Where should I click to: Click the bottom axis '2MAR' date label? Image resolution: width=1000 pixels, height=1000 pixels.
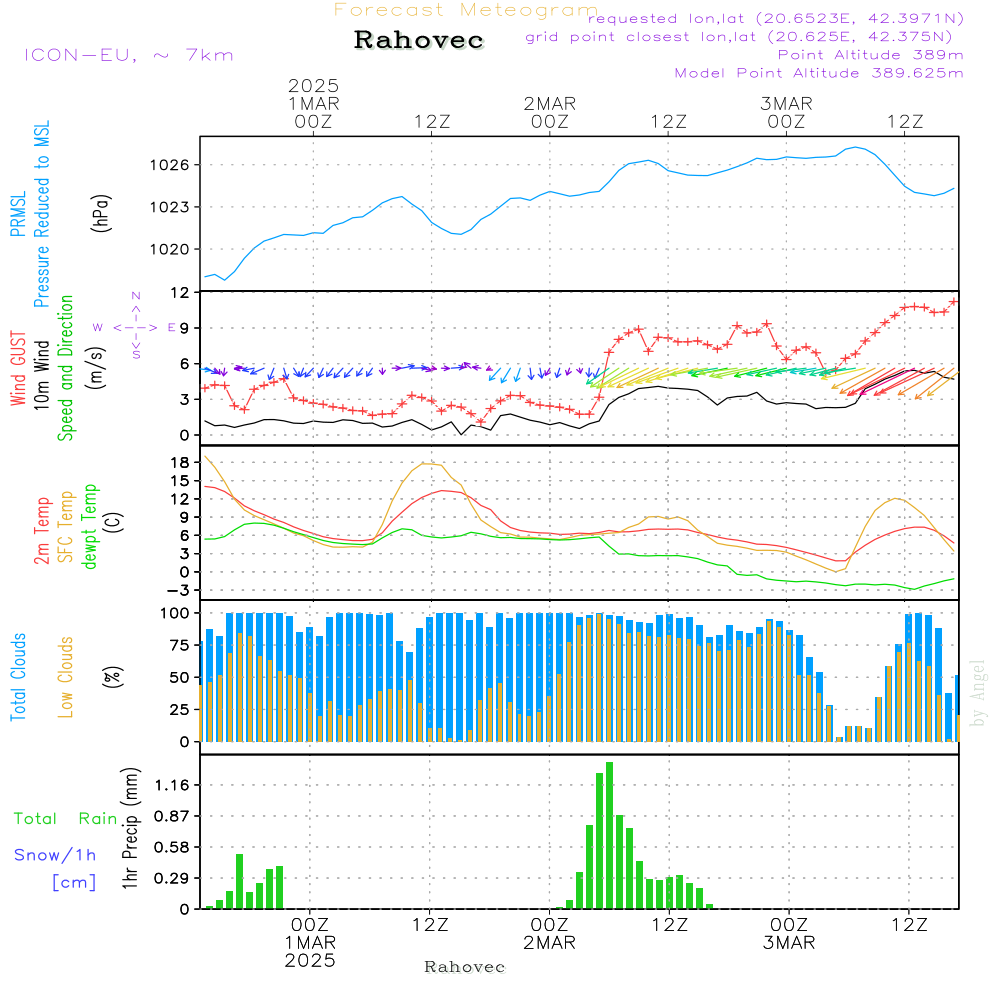point(549,943)
